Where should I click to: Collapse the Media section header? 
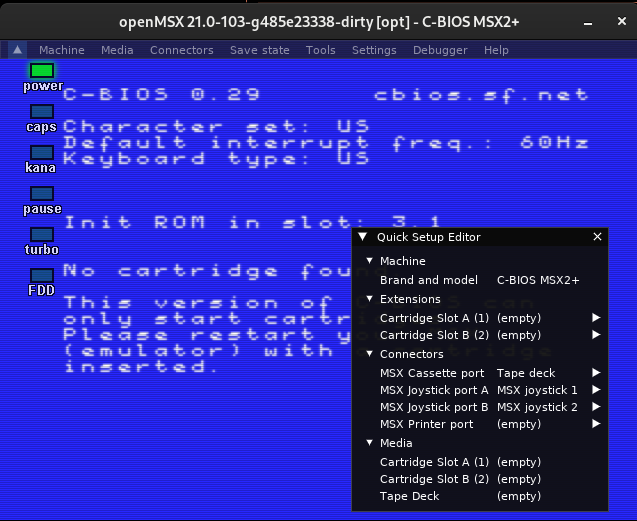click(370, 443)
